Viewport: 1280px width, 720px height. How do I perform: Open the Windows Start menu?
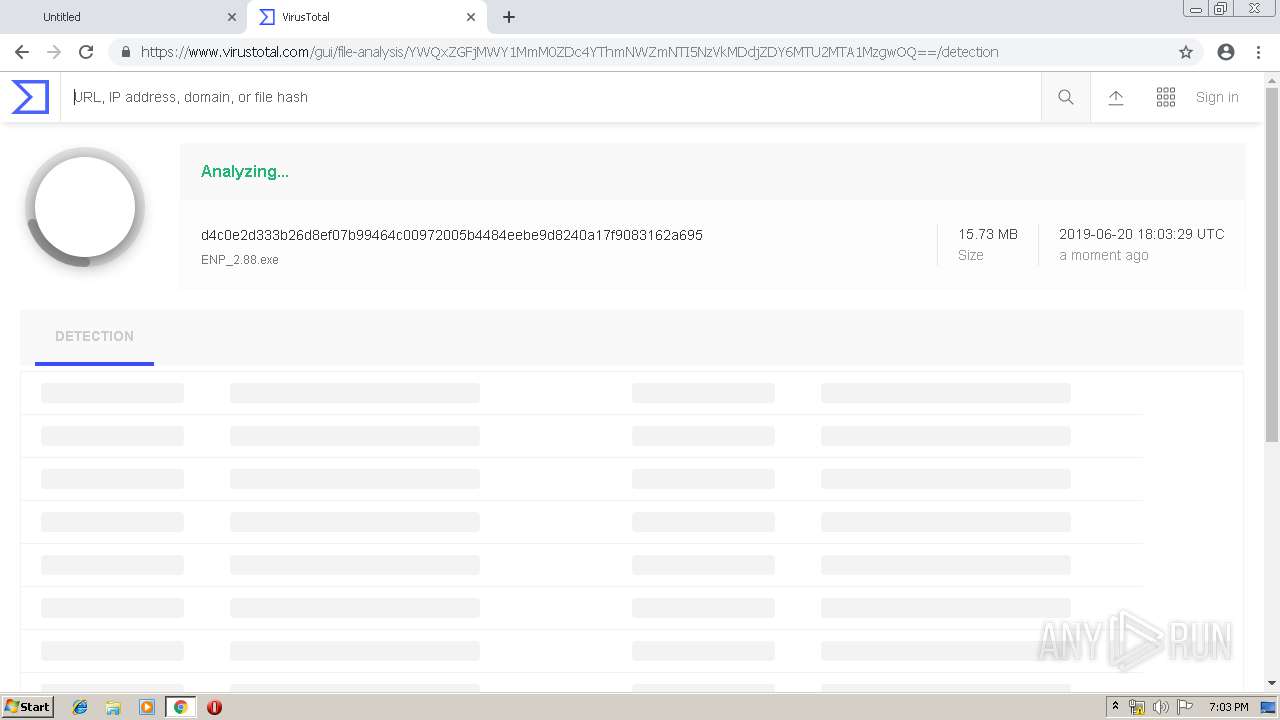pos(27,707)
